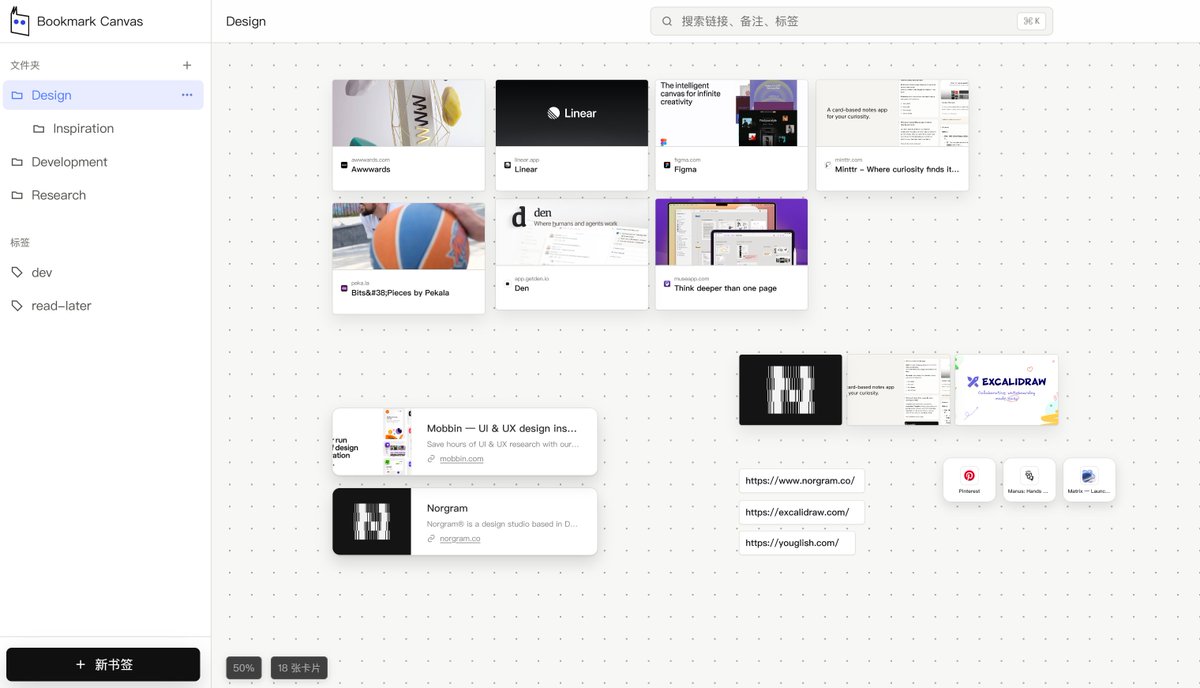Viewport: 1200px width, 688px height.
Task: Click the 'Minttr – Where curiosity finds it' title
Action: click(897, 169)
